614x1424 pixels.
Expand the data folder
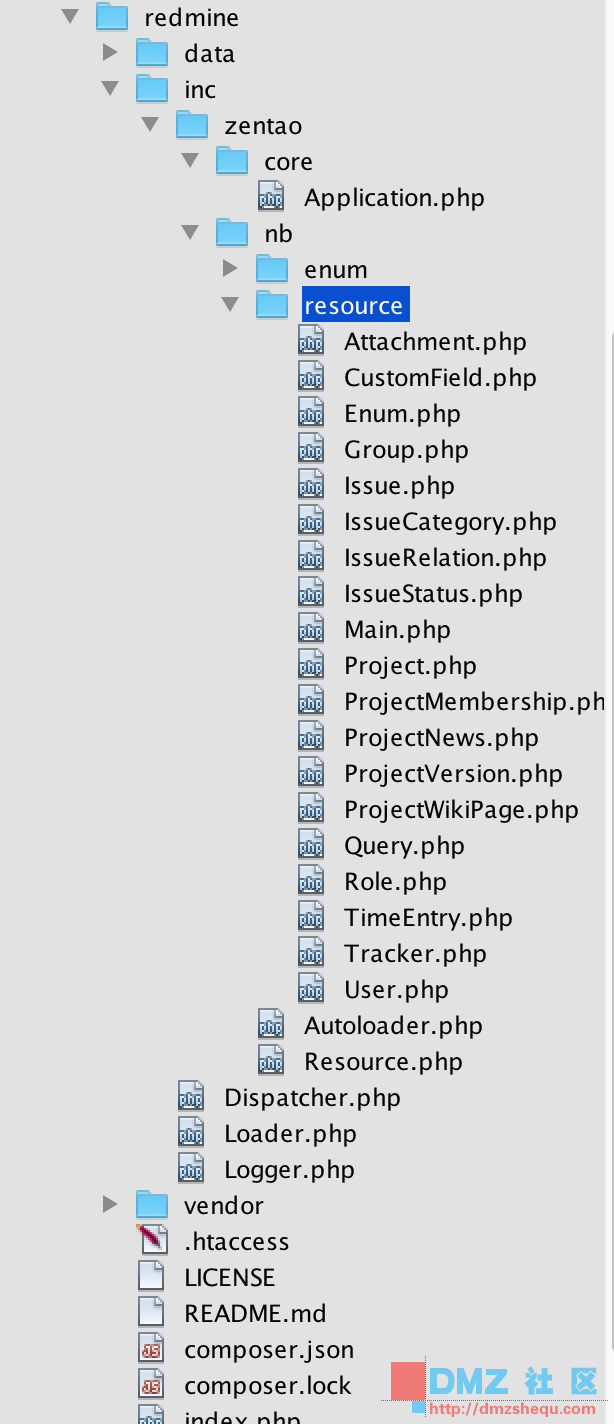[x=110, y=53]
